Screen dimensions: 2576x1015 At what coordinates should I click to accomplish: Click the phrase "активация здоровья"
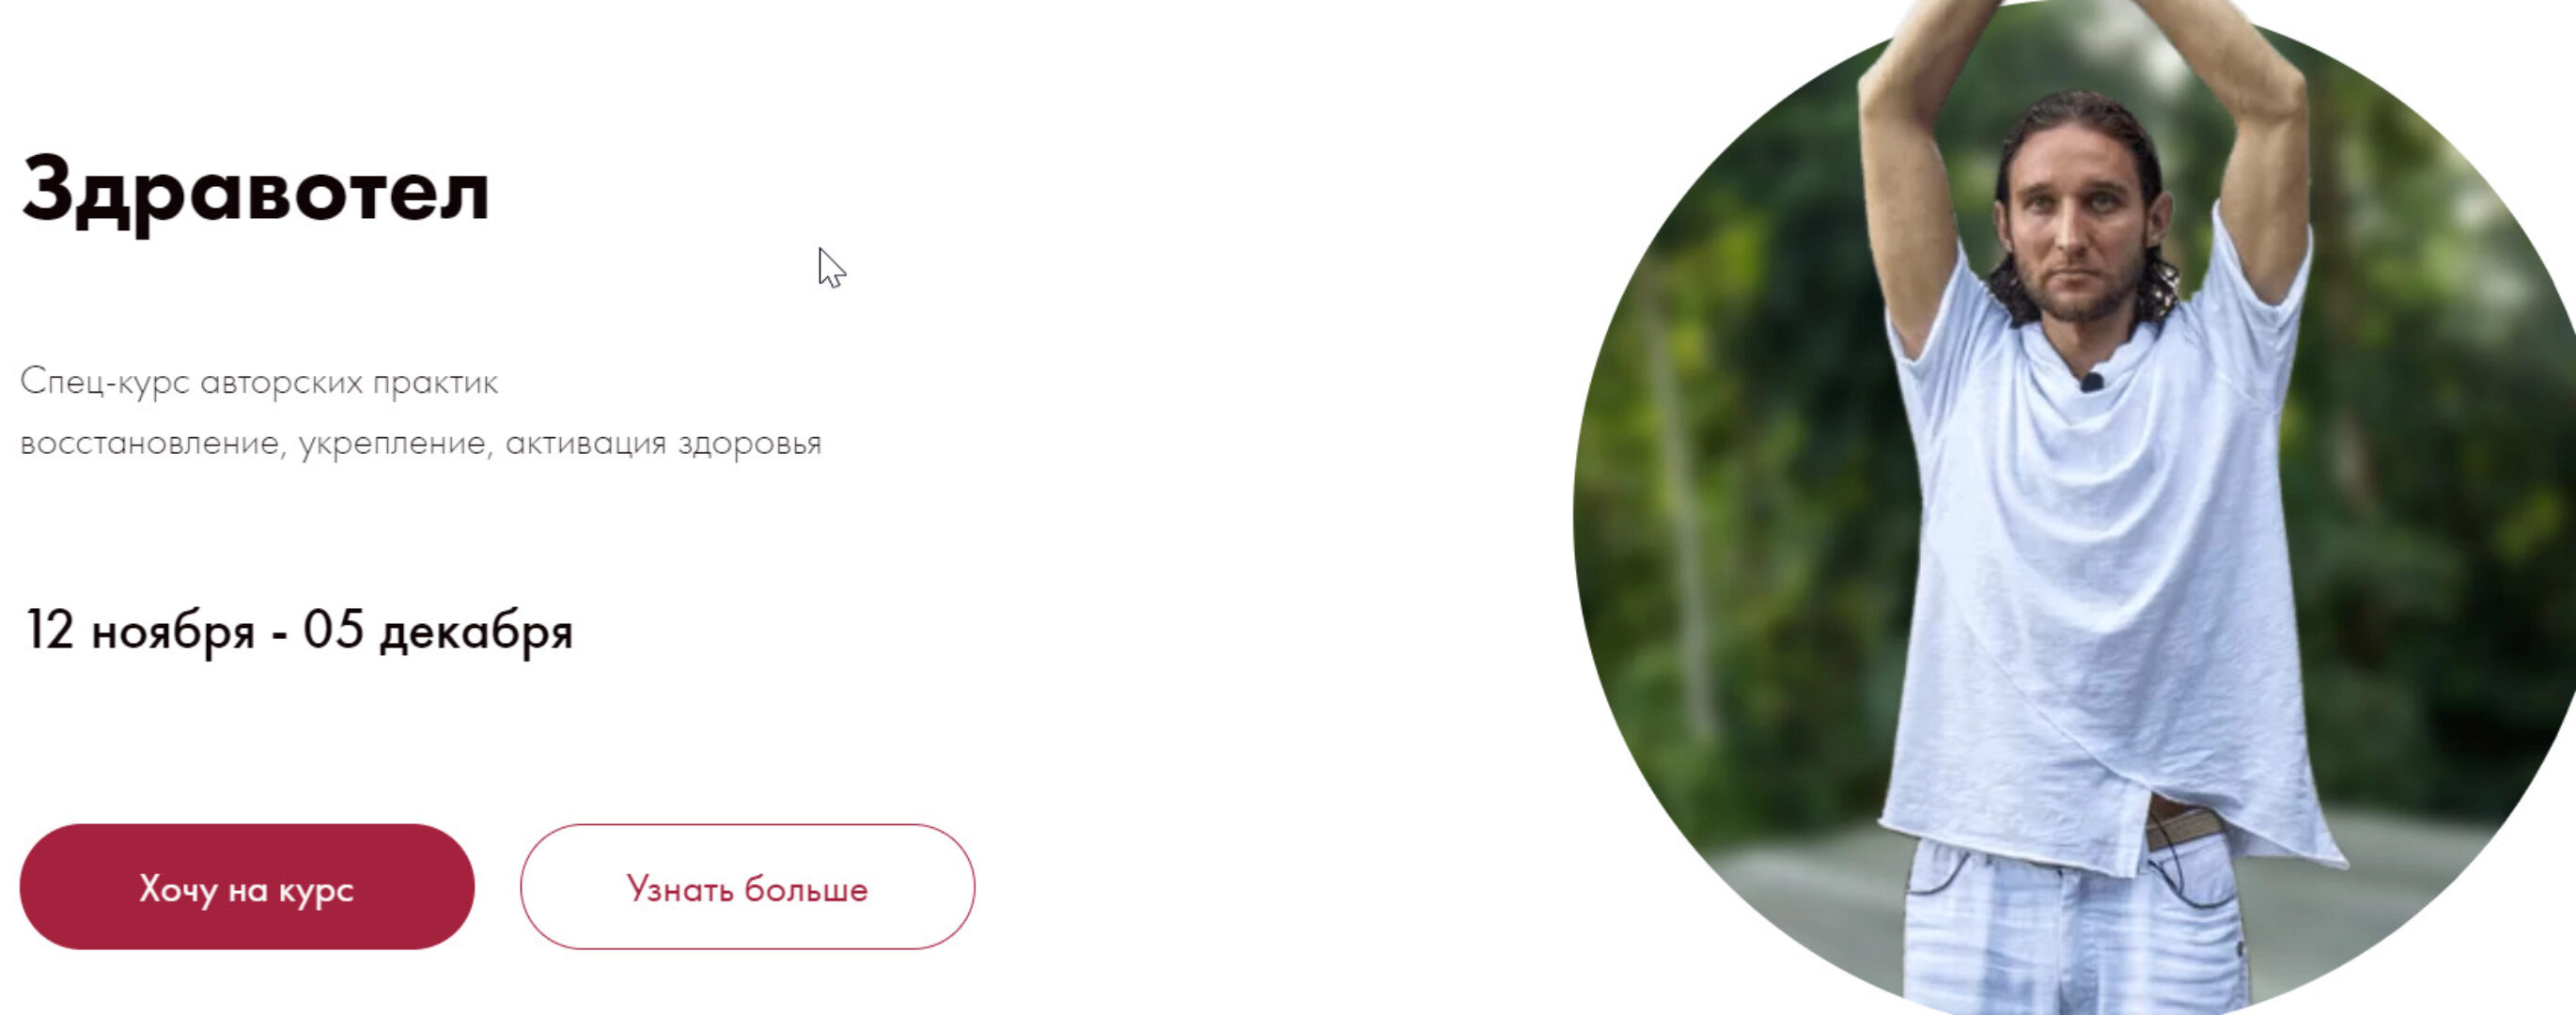663,444
